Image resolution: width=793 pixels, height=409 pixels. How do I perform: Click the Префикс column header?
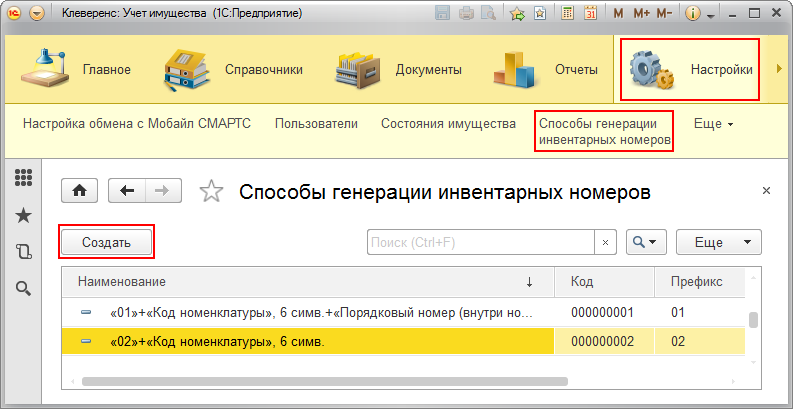pyautogui.click(x=700, y=282)
